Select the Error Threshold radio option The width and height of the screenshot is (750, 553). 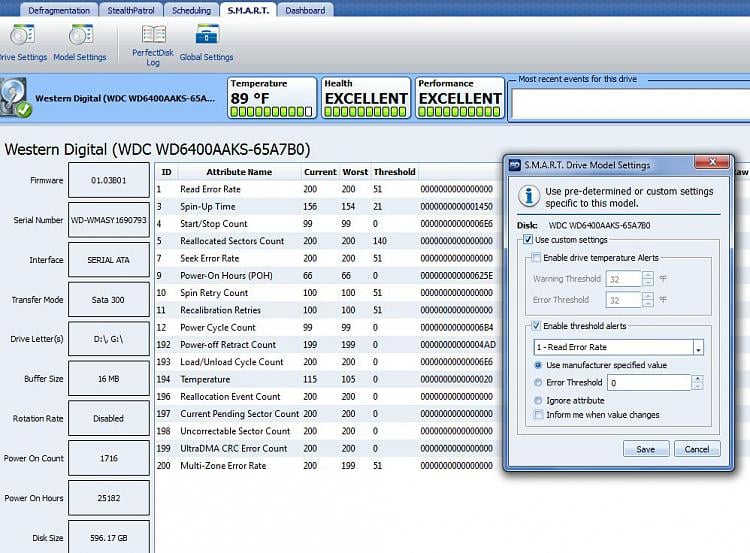538,382
